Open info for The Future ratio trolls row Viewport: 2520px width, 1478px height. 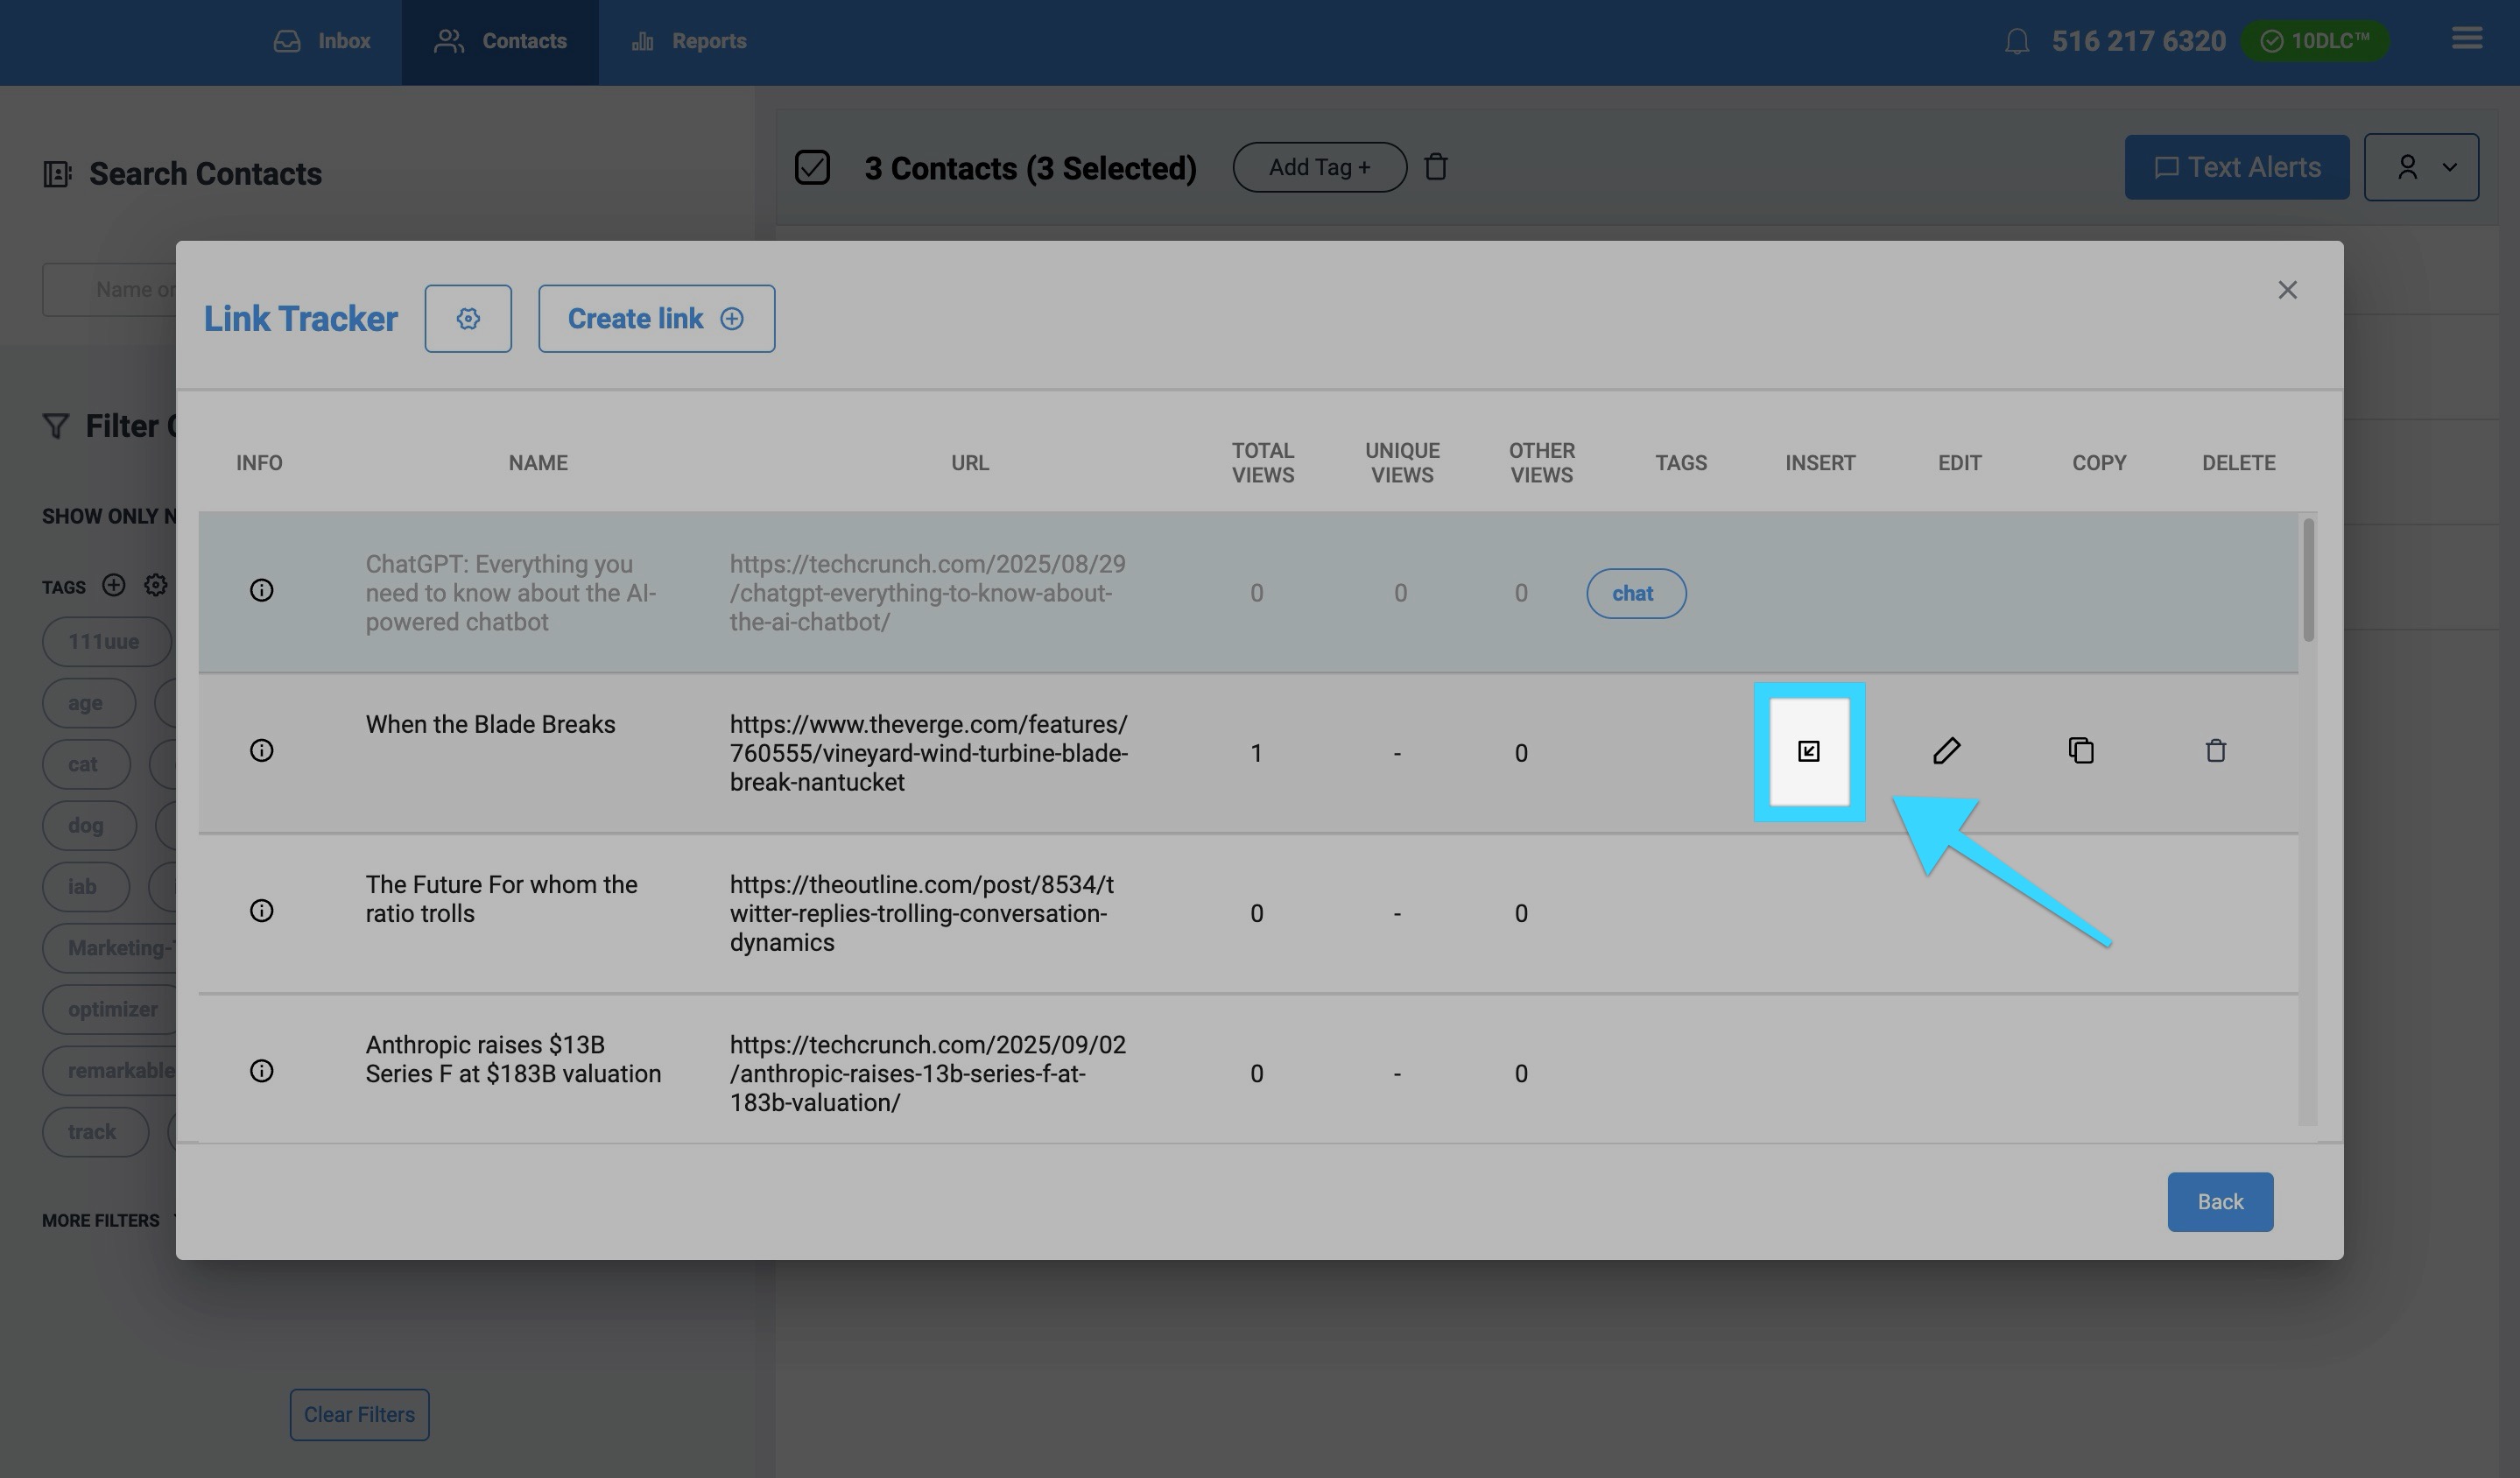261,911
